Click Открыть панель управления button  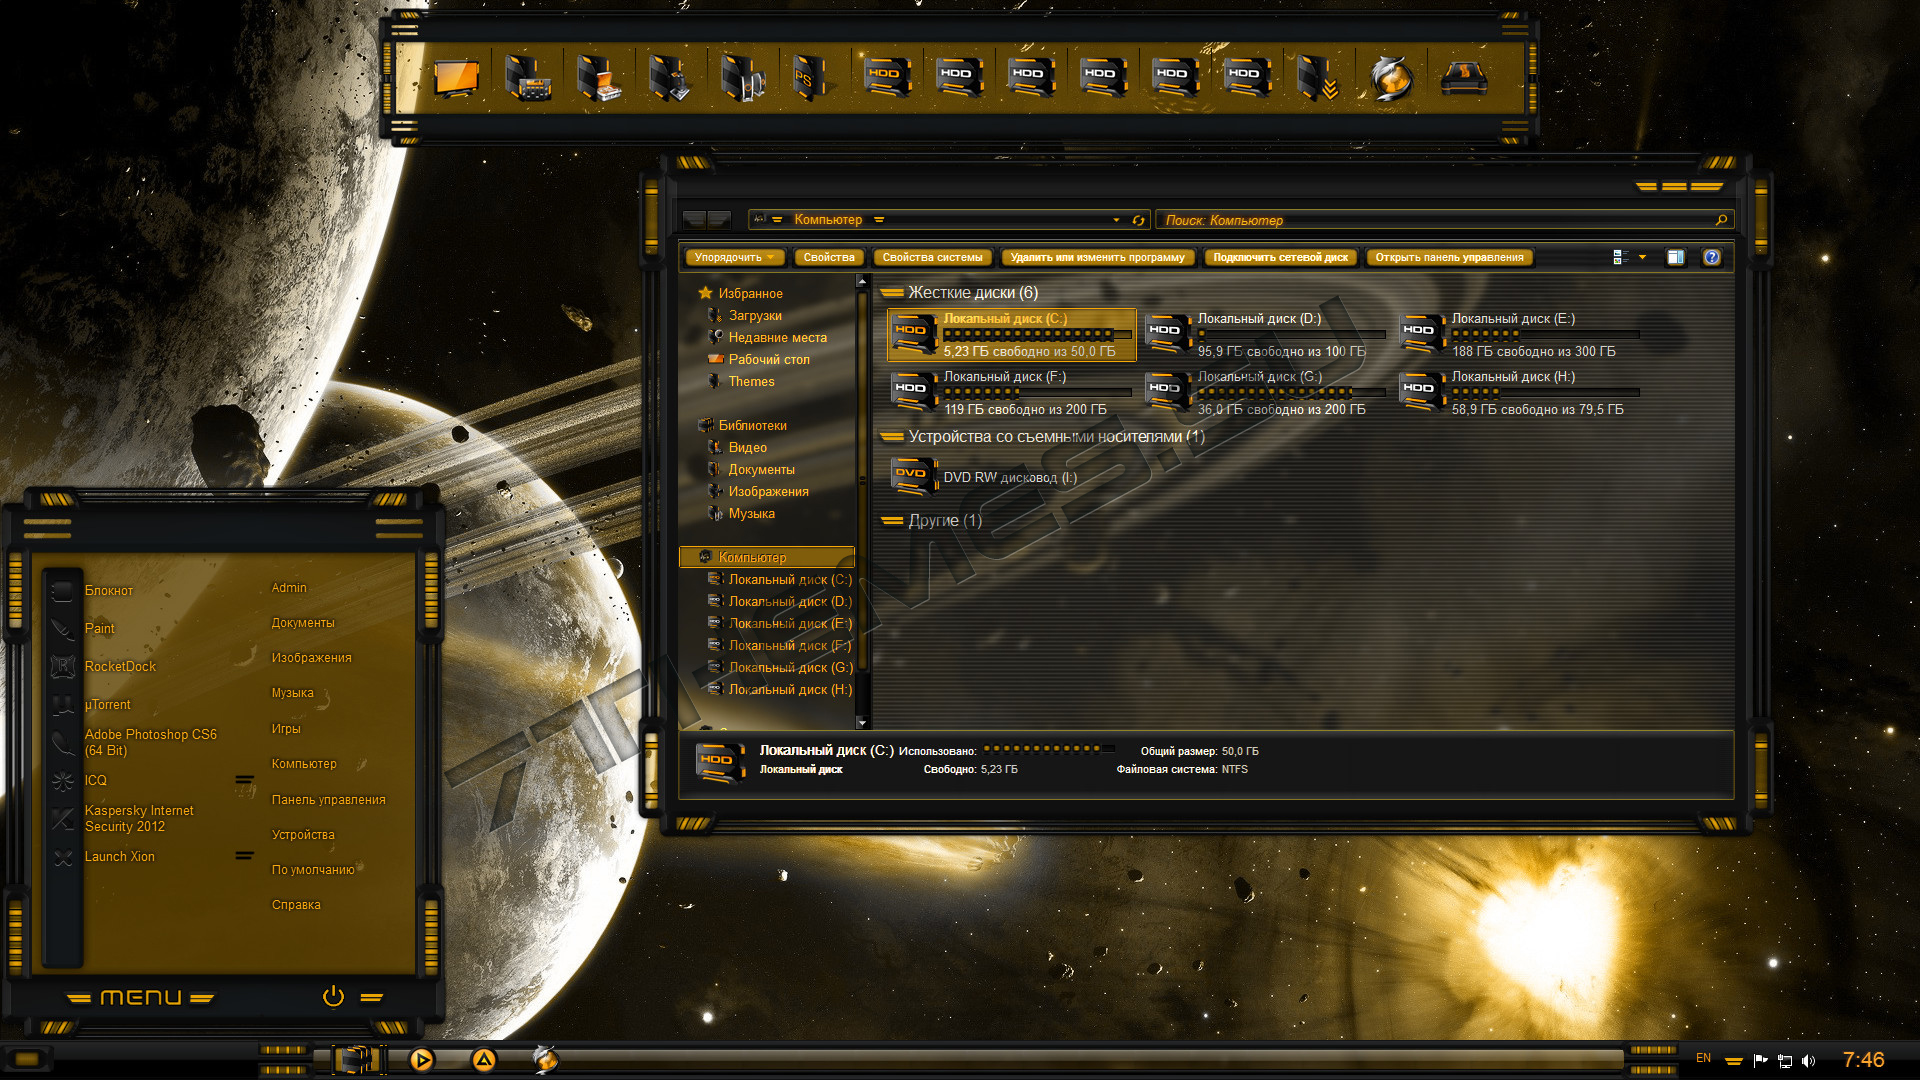point(1449,258)
